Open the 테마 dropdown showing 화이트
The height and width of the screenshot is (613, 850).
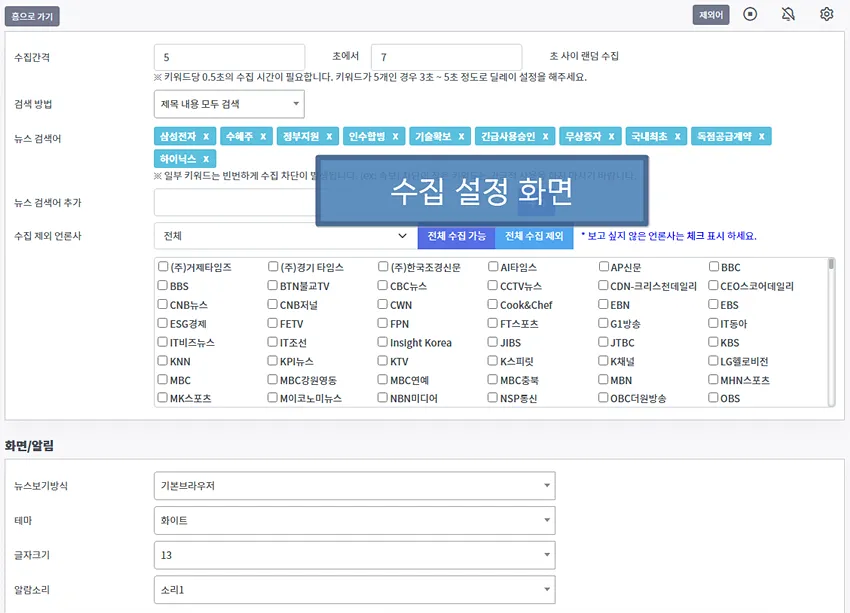point(355,520)
